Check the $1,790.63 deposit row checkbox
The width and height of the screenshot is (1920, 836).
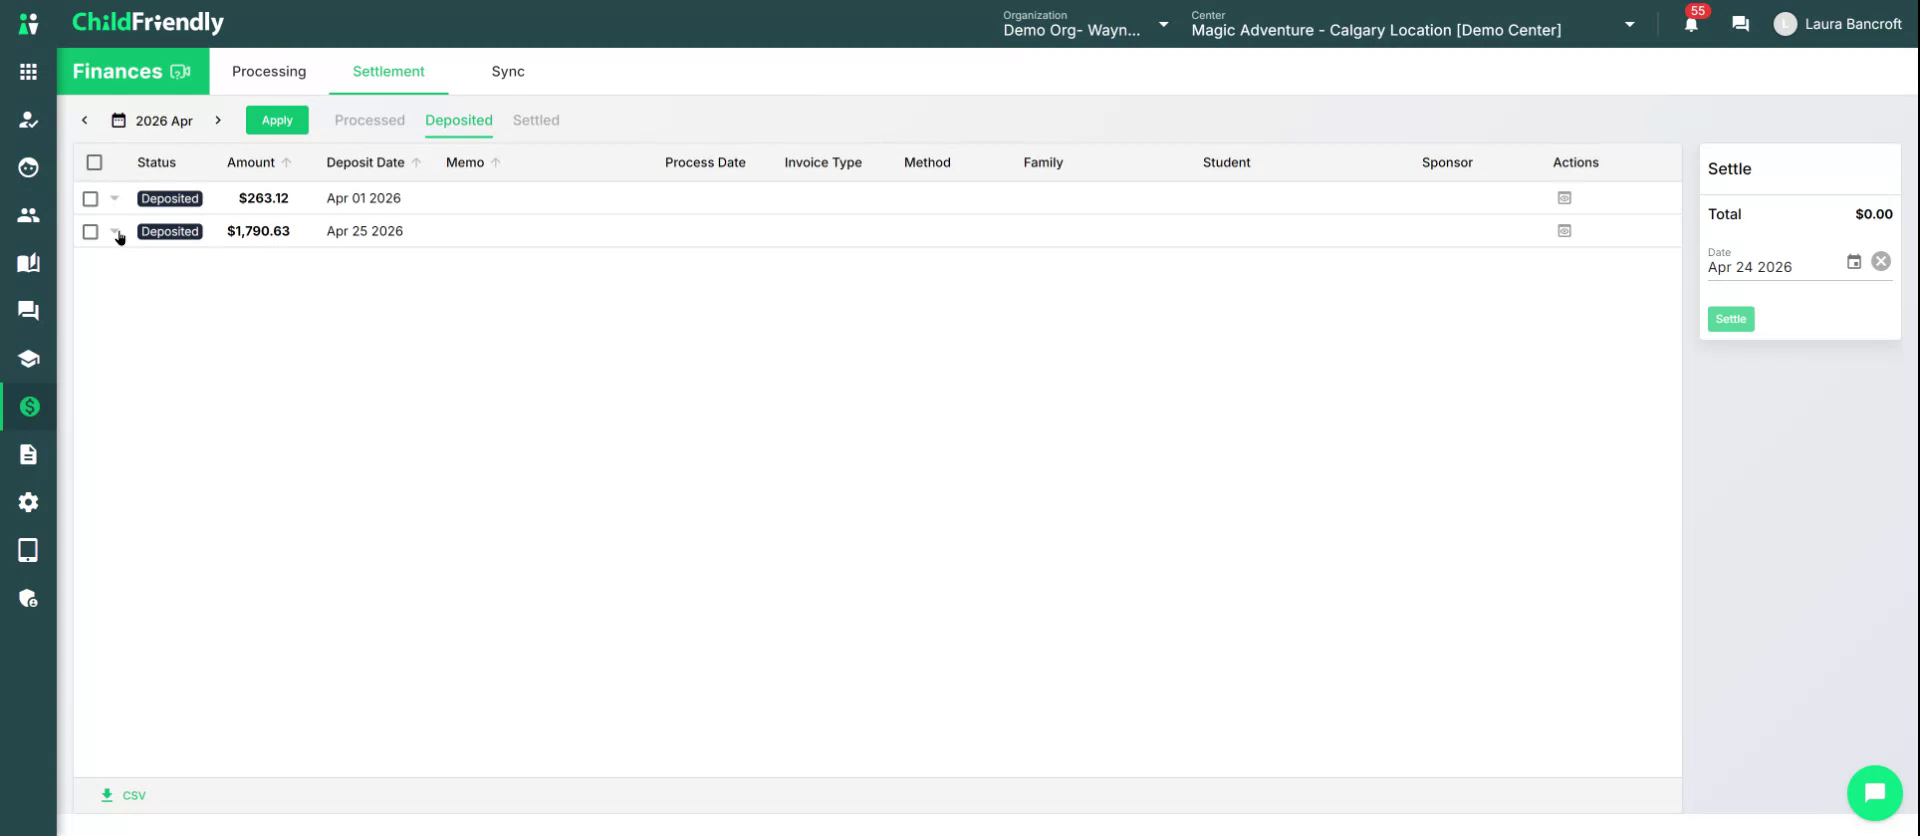coord(90,232)
